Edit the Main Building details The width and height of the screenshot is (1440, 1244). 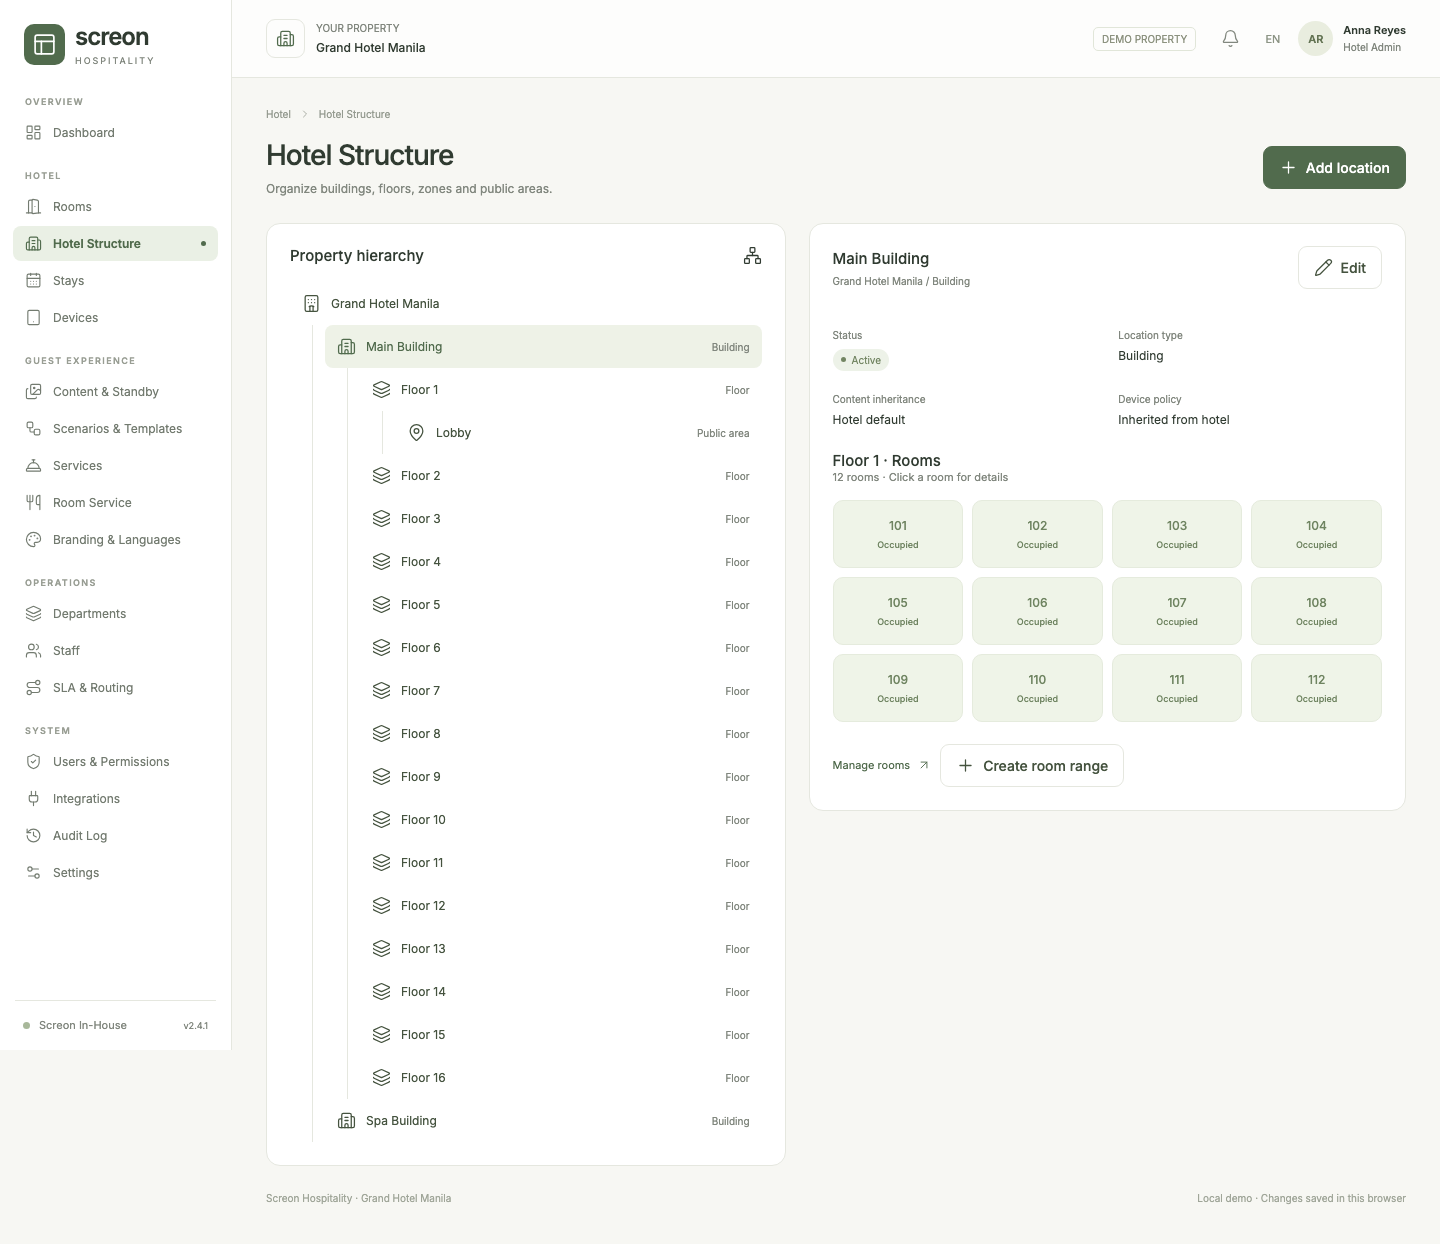tap(1340, 268)
